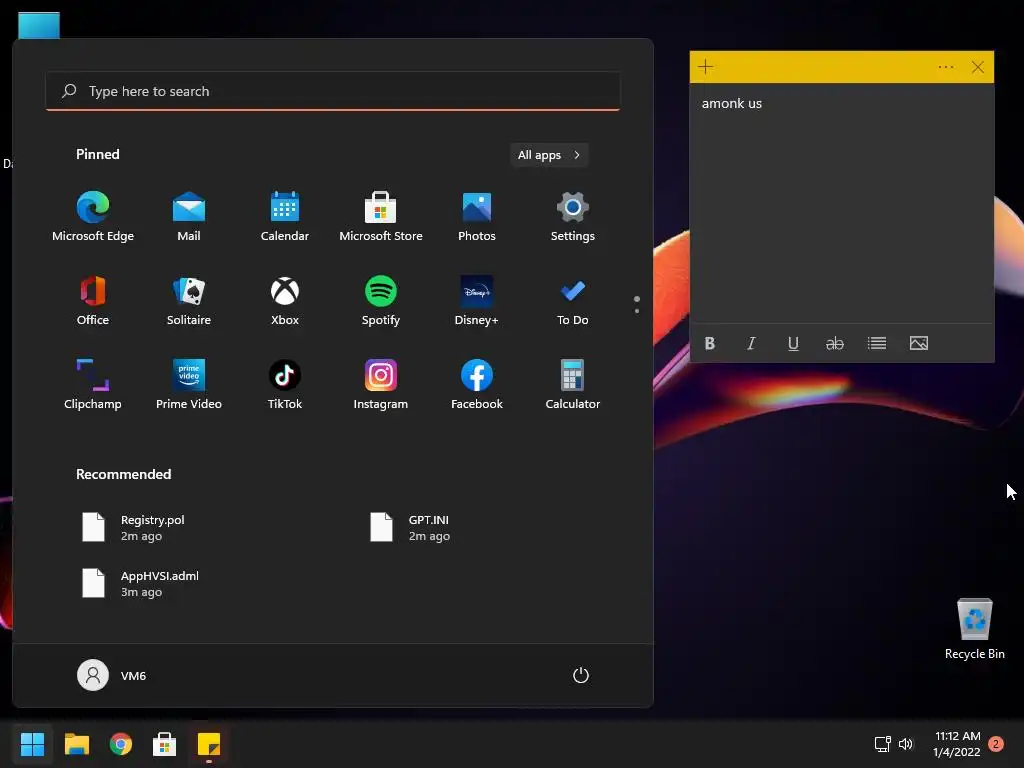The image size is (1024, 768).
Task: Launch TikTok from pinned apps
Action: tap(285, 385)
